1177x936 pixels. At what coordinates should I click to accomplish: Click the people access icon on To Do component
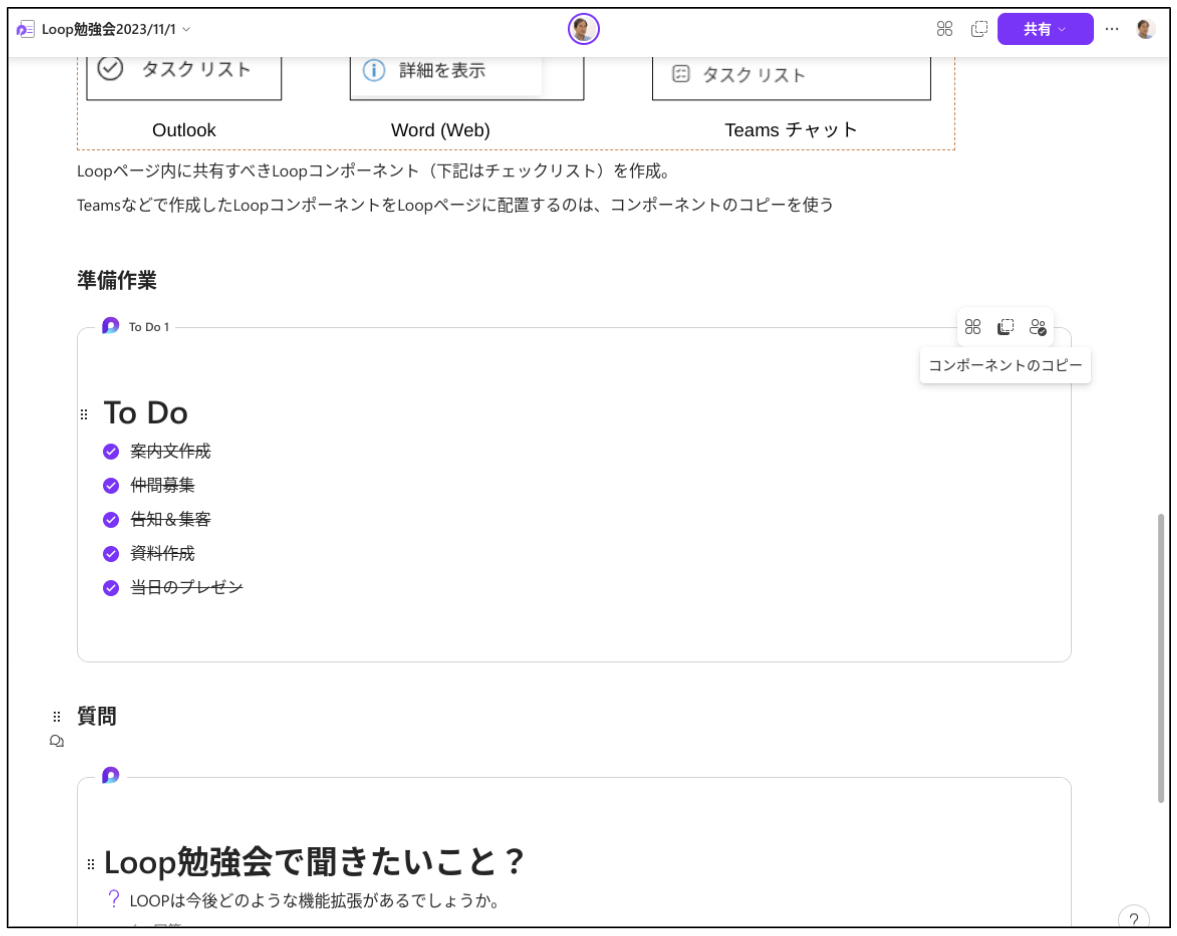[x=1037, y=327]
